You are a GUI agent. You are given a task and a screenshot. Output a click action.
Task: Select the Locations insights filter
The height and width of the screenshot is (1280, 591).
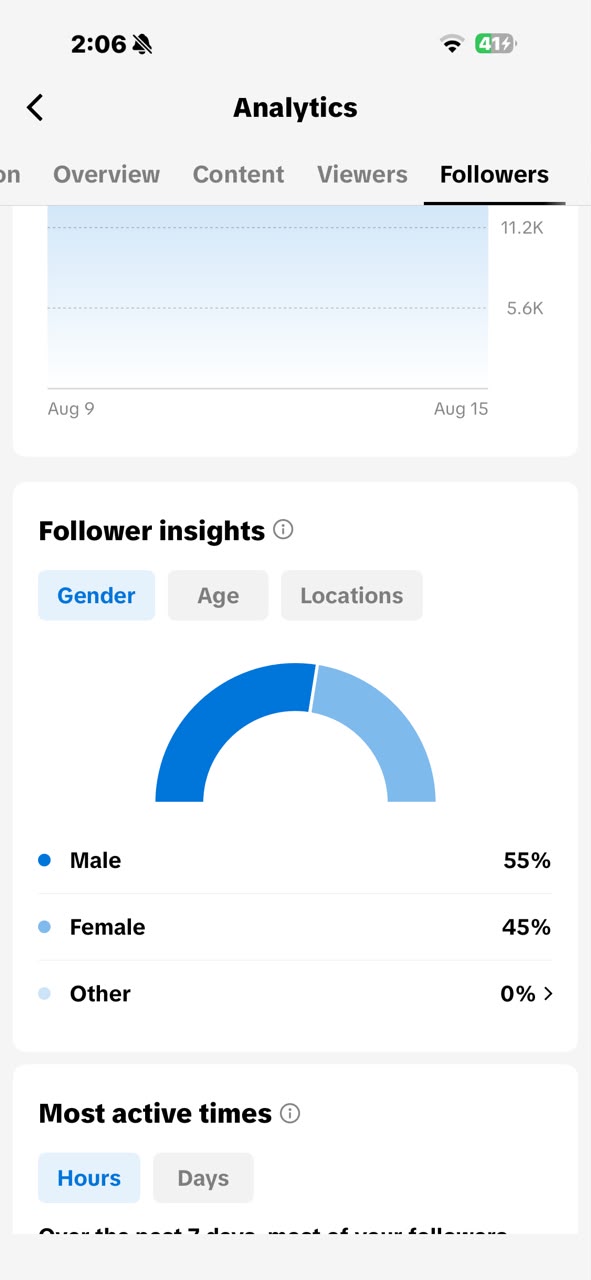tap(351, 595)
